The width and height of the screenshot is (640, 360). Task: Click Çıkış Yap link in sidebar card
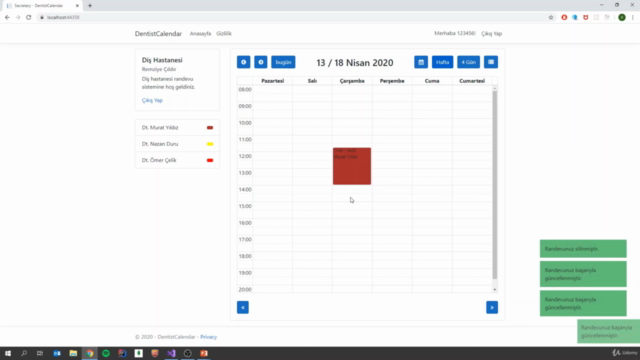pyautogui.click(x=152, y=100)
